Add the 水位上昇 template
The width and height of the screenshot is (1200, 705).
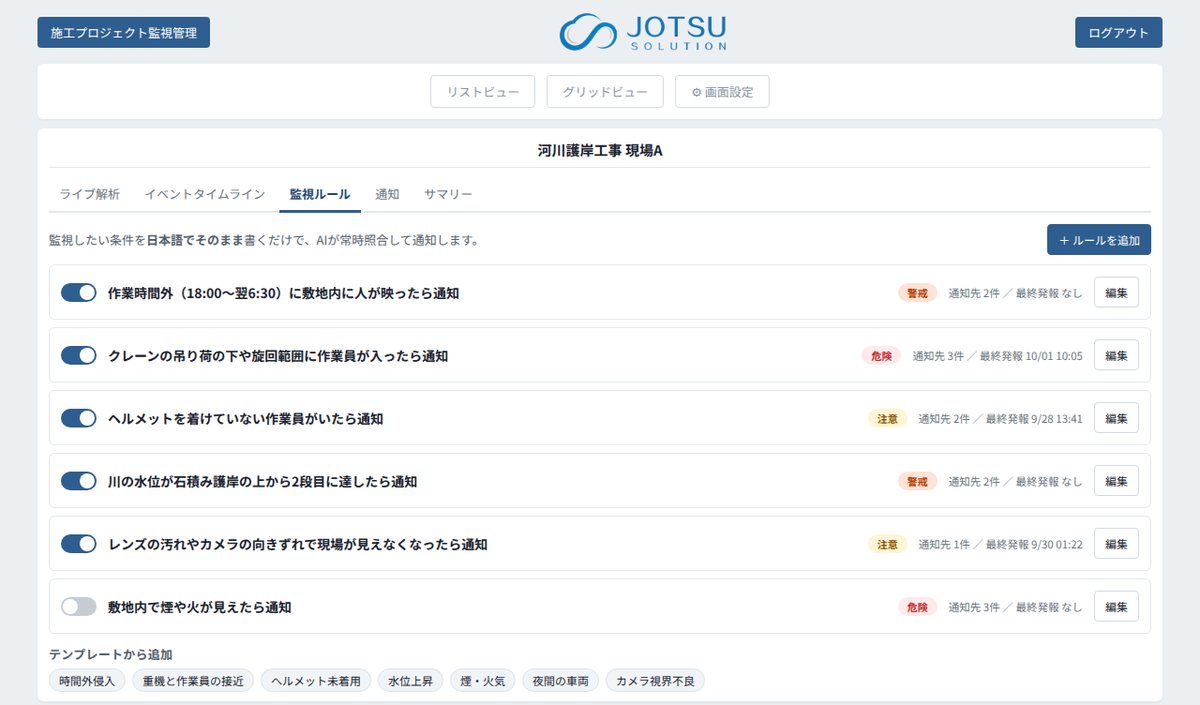click(x=410, y=681)
